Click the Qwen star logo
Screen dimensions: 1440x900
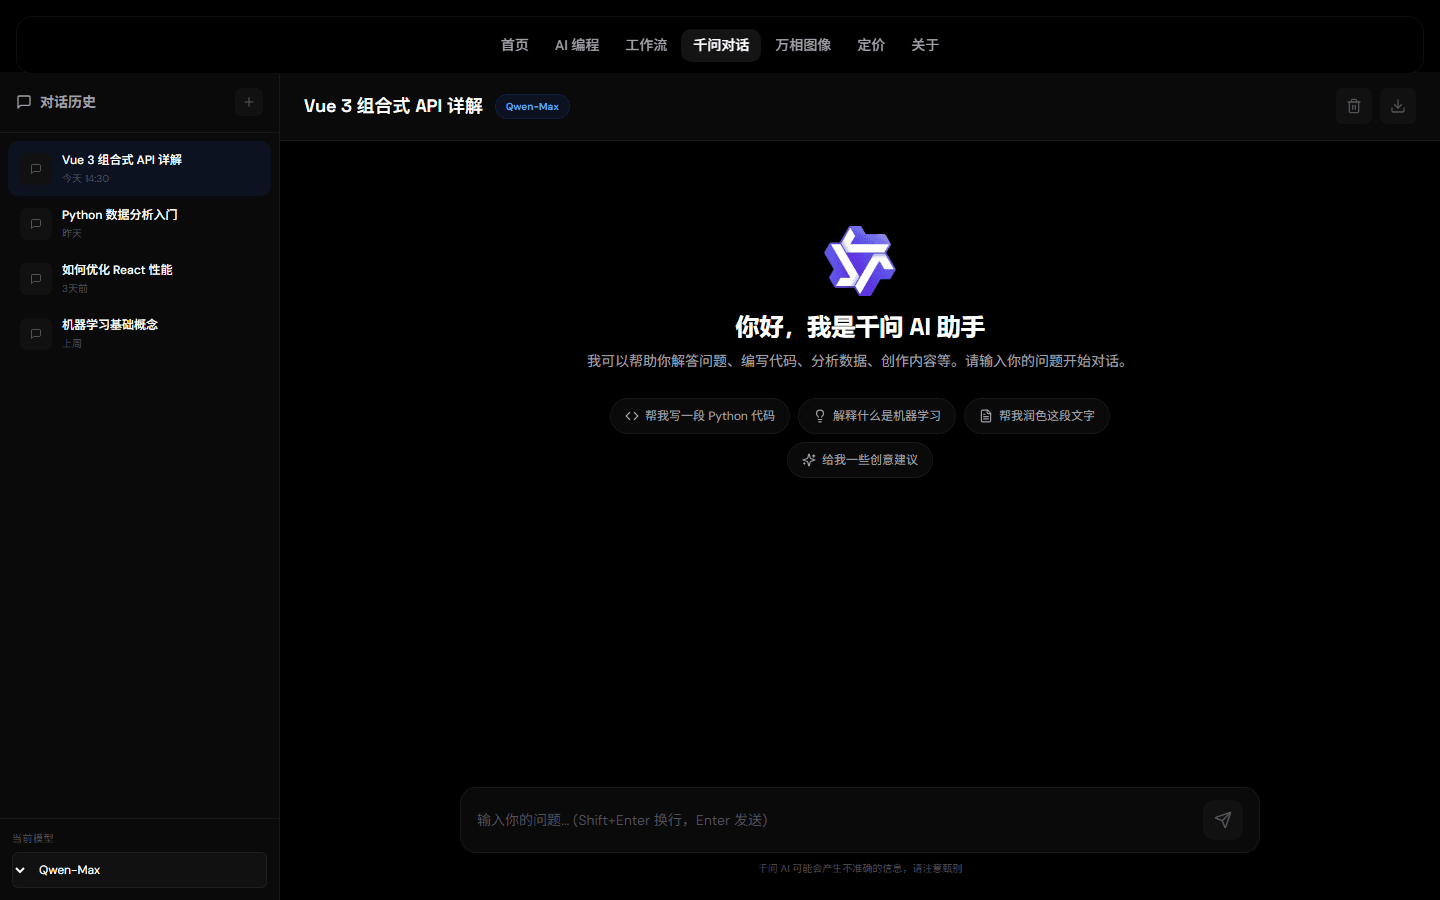click(860, 261)
